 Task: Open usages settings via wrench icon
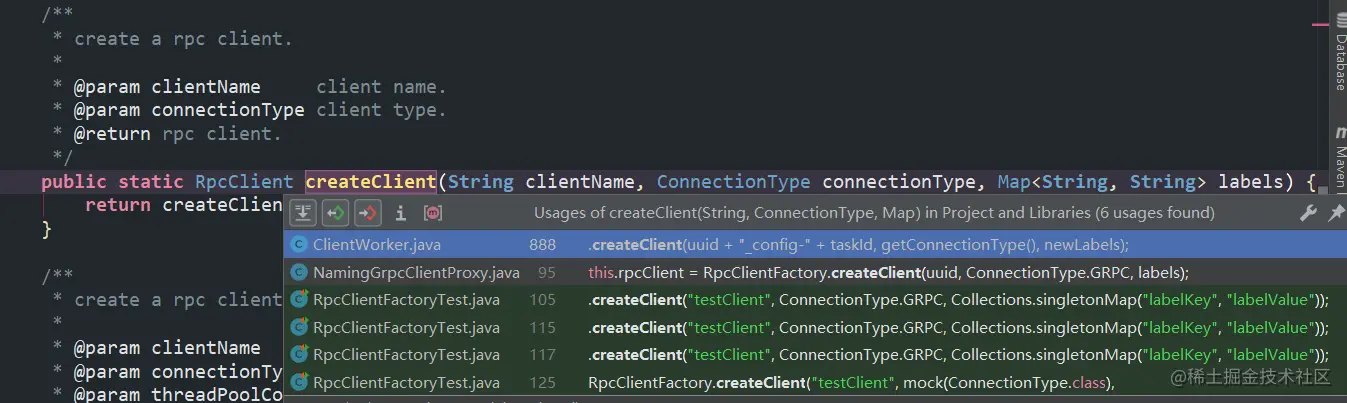[1308, 213]
